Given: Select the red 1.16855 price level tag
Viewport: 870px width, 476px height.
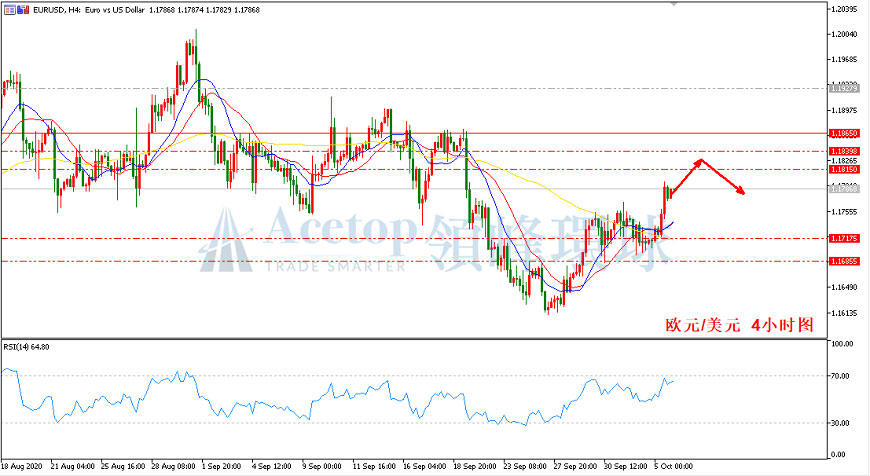Looking at the screenshot, I should 844,261.
